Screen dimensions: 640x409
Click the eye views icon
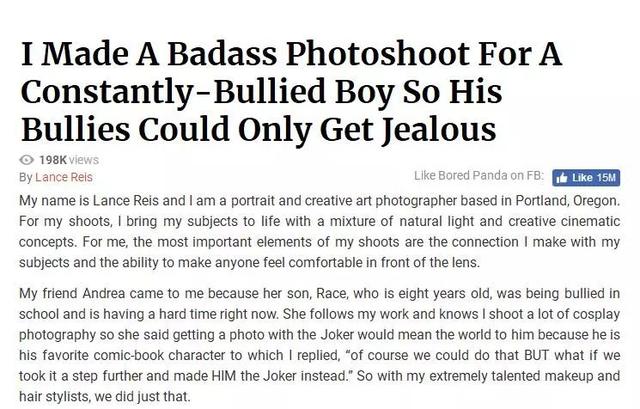click(x=27, y=160)
